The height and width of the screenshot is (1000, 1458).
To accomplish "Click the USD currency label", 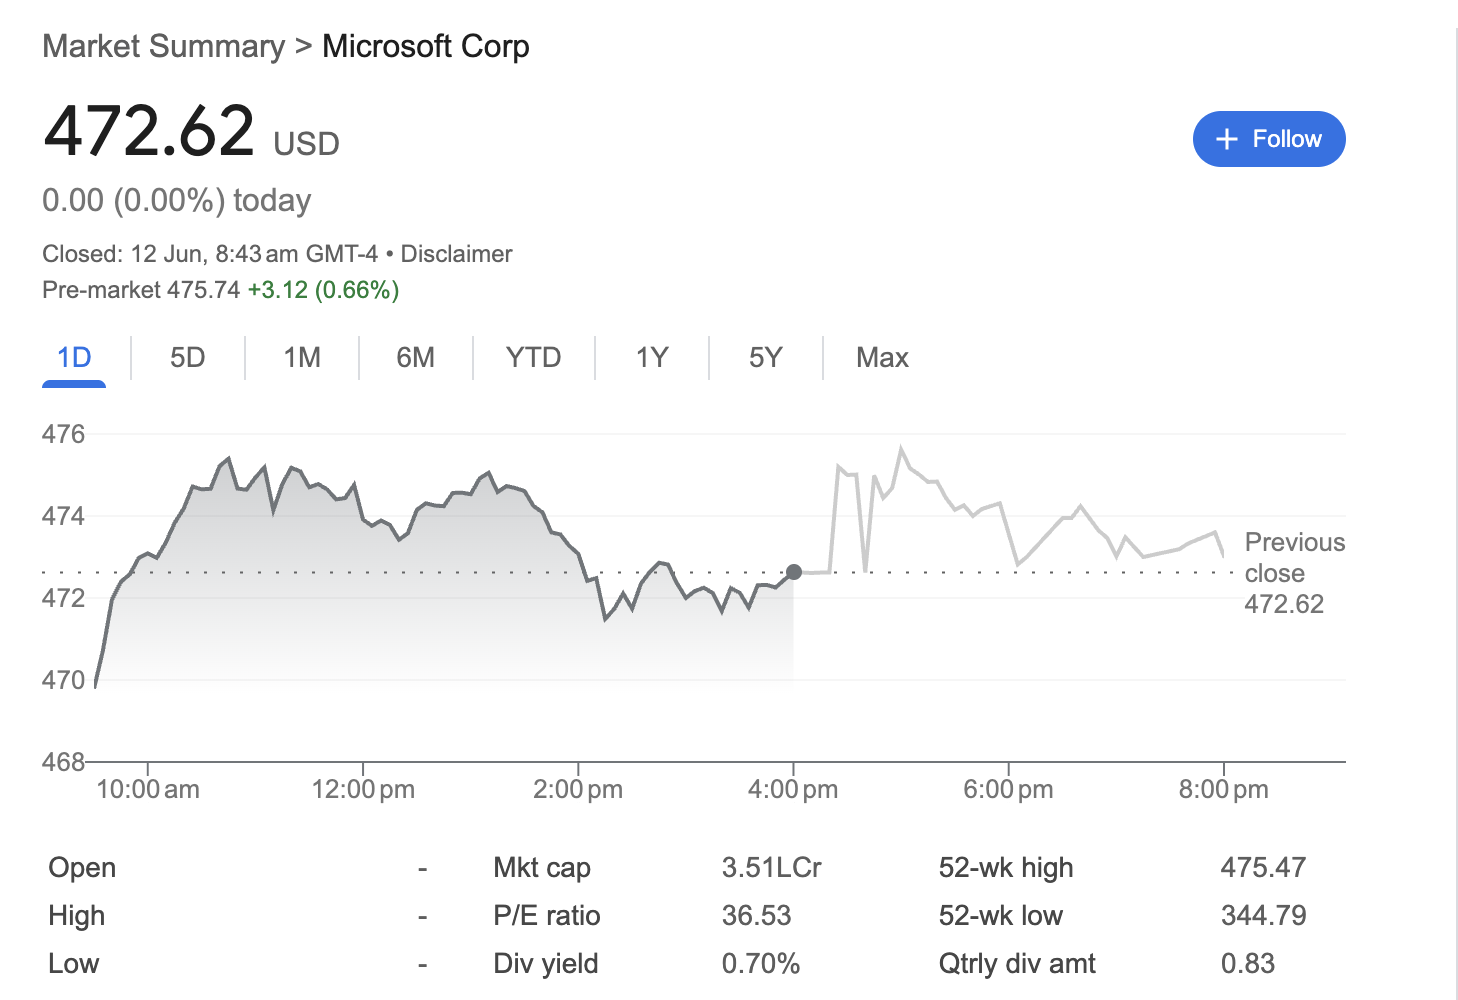I will [x=307, y=144].
